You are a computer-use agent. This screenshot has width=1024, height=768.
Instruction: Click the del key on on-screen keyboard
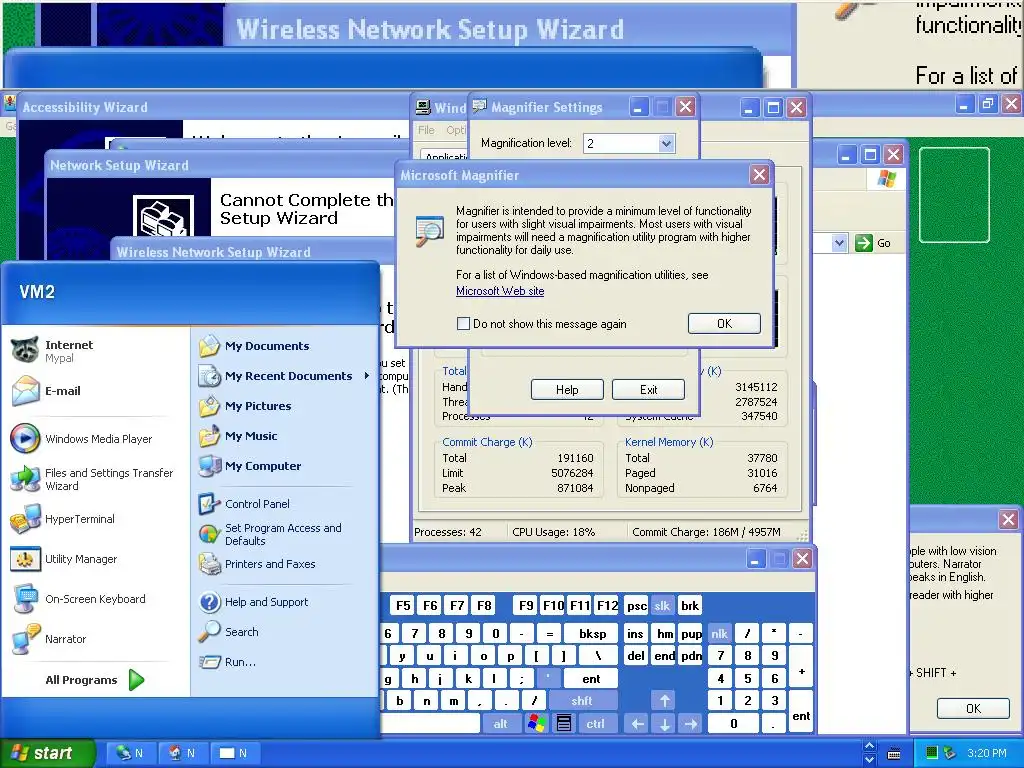coord(636,656)
